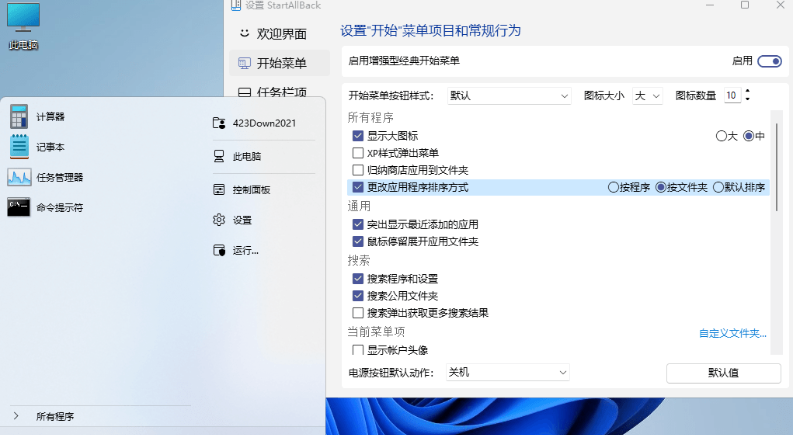Launch Command Prompt icon in start menu
The height and width of the screenshot is (435, 793).
point(19,207)
